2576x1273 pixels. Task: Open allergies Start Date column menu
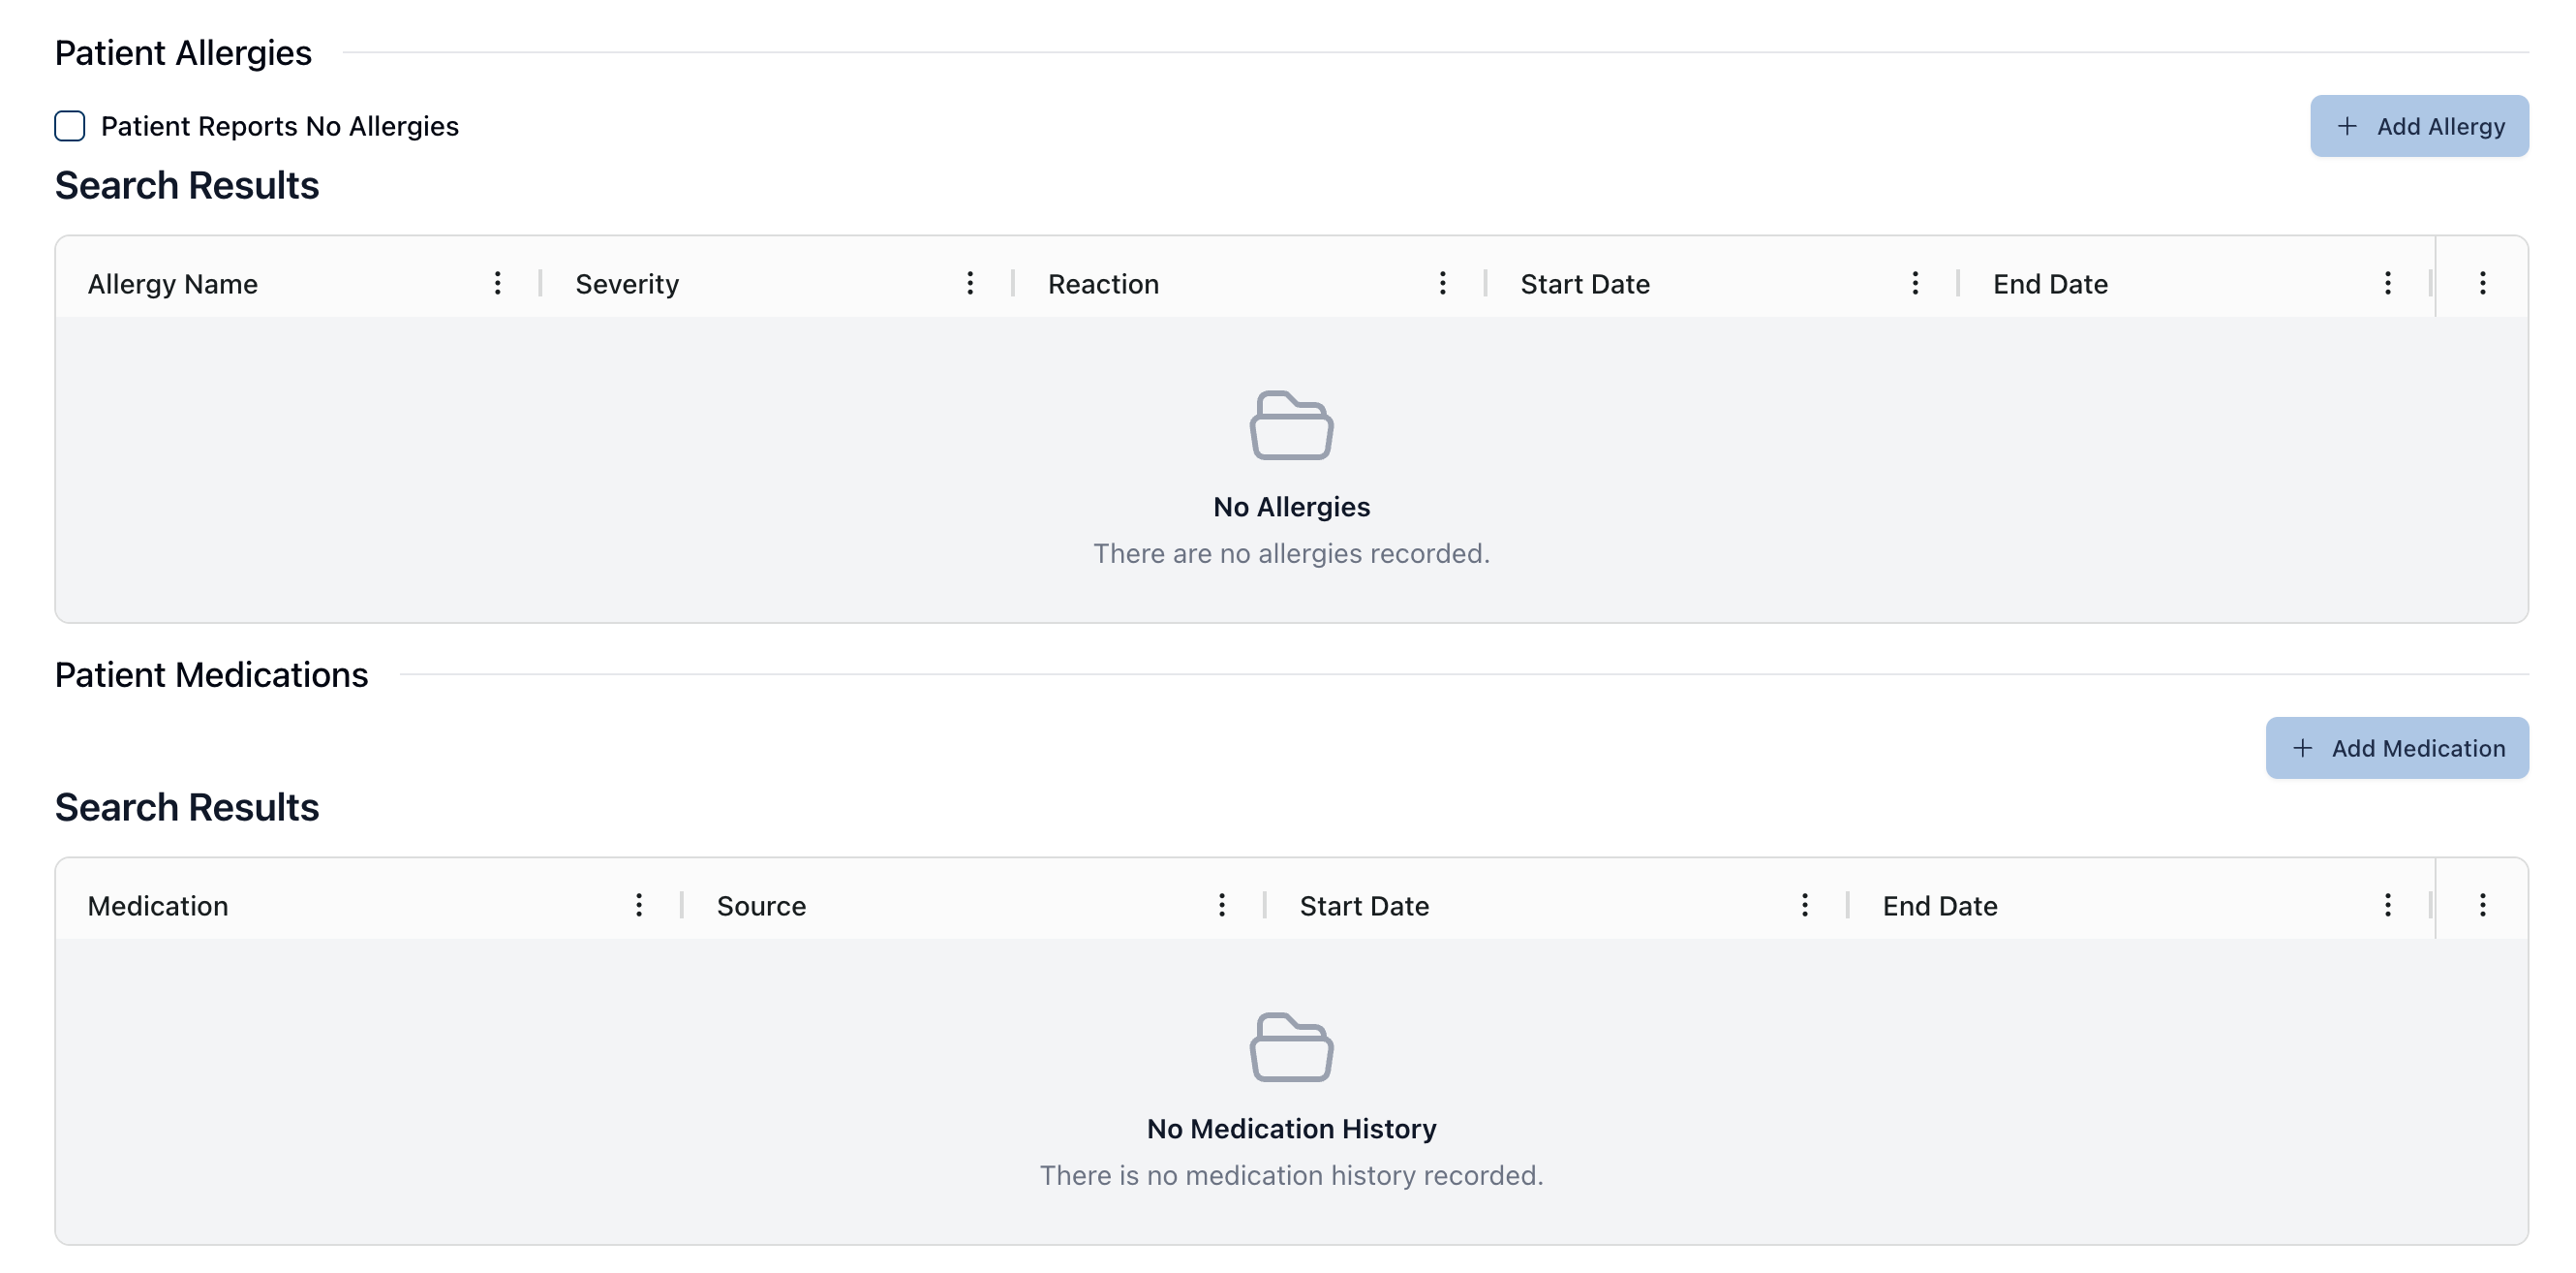pyautogui.click(x=1914, y=283)
